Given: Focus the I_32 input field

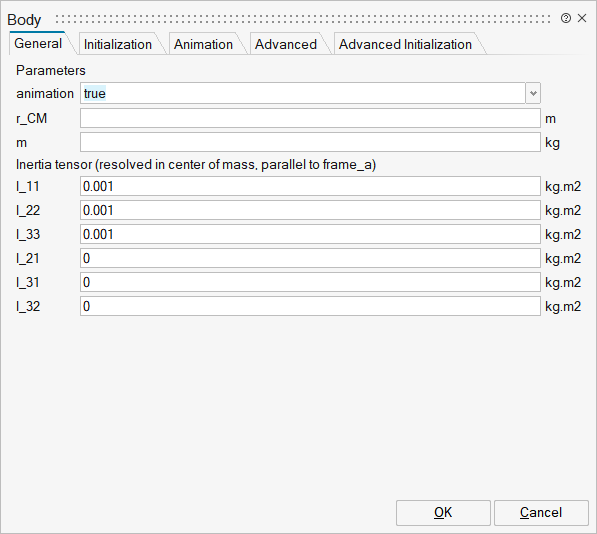Looking at the screenshot, I should click(310, 306).
